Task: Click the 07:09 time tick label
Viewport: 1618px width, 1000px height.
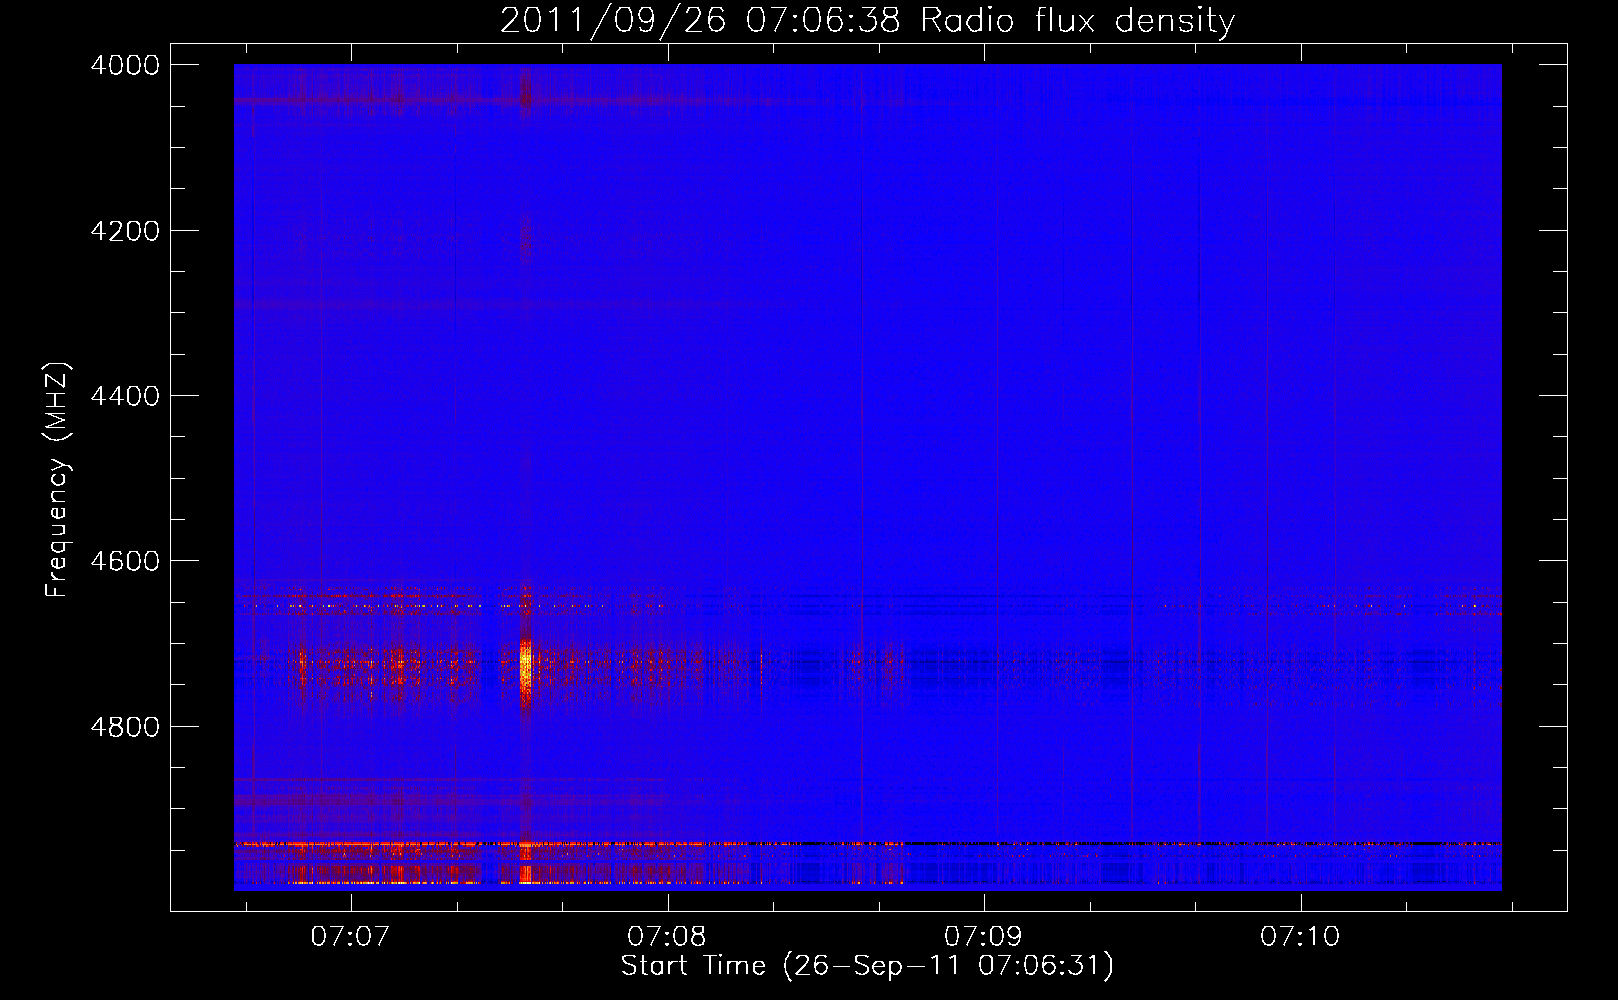Action: pyautogui.click(x=983, y=936)
